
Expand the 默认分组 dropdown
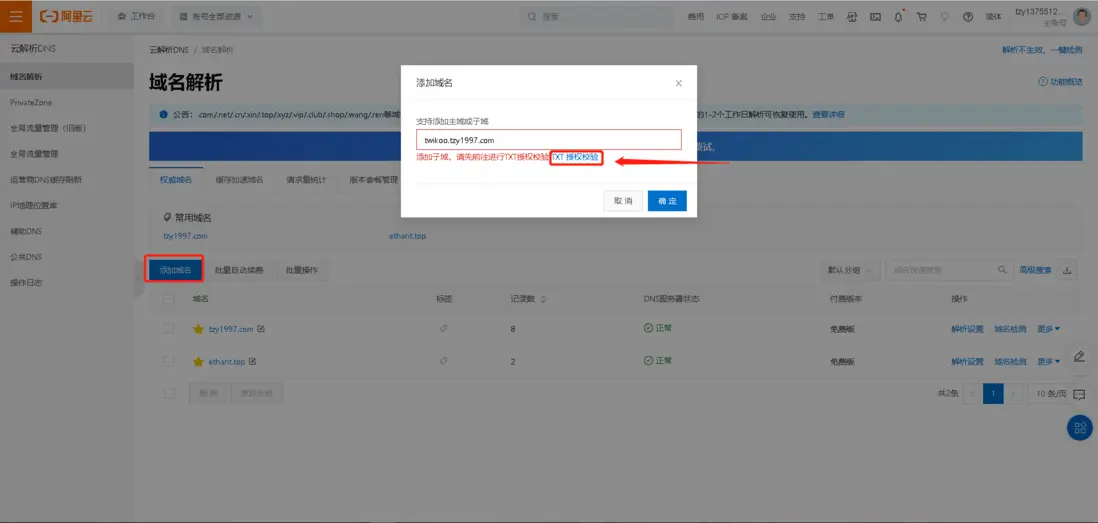coord(849,270)
